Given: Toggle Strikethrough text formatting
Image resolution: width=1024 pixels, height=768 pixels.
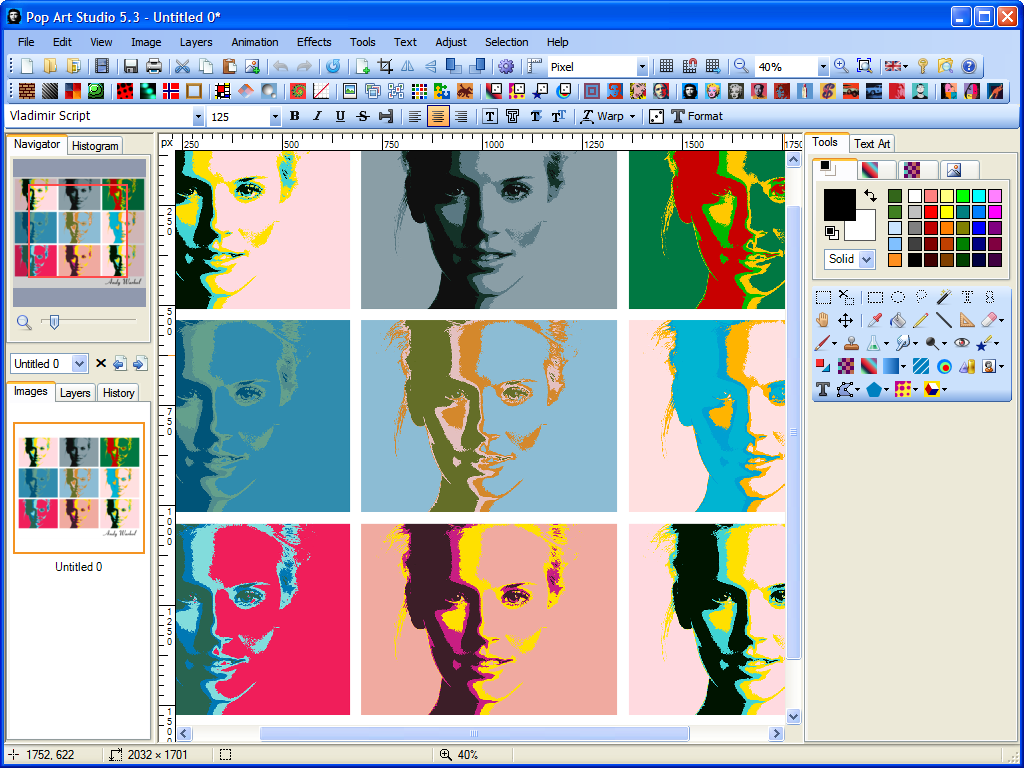Looking at the screenshot, I should (363, 116).
